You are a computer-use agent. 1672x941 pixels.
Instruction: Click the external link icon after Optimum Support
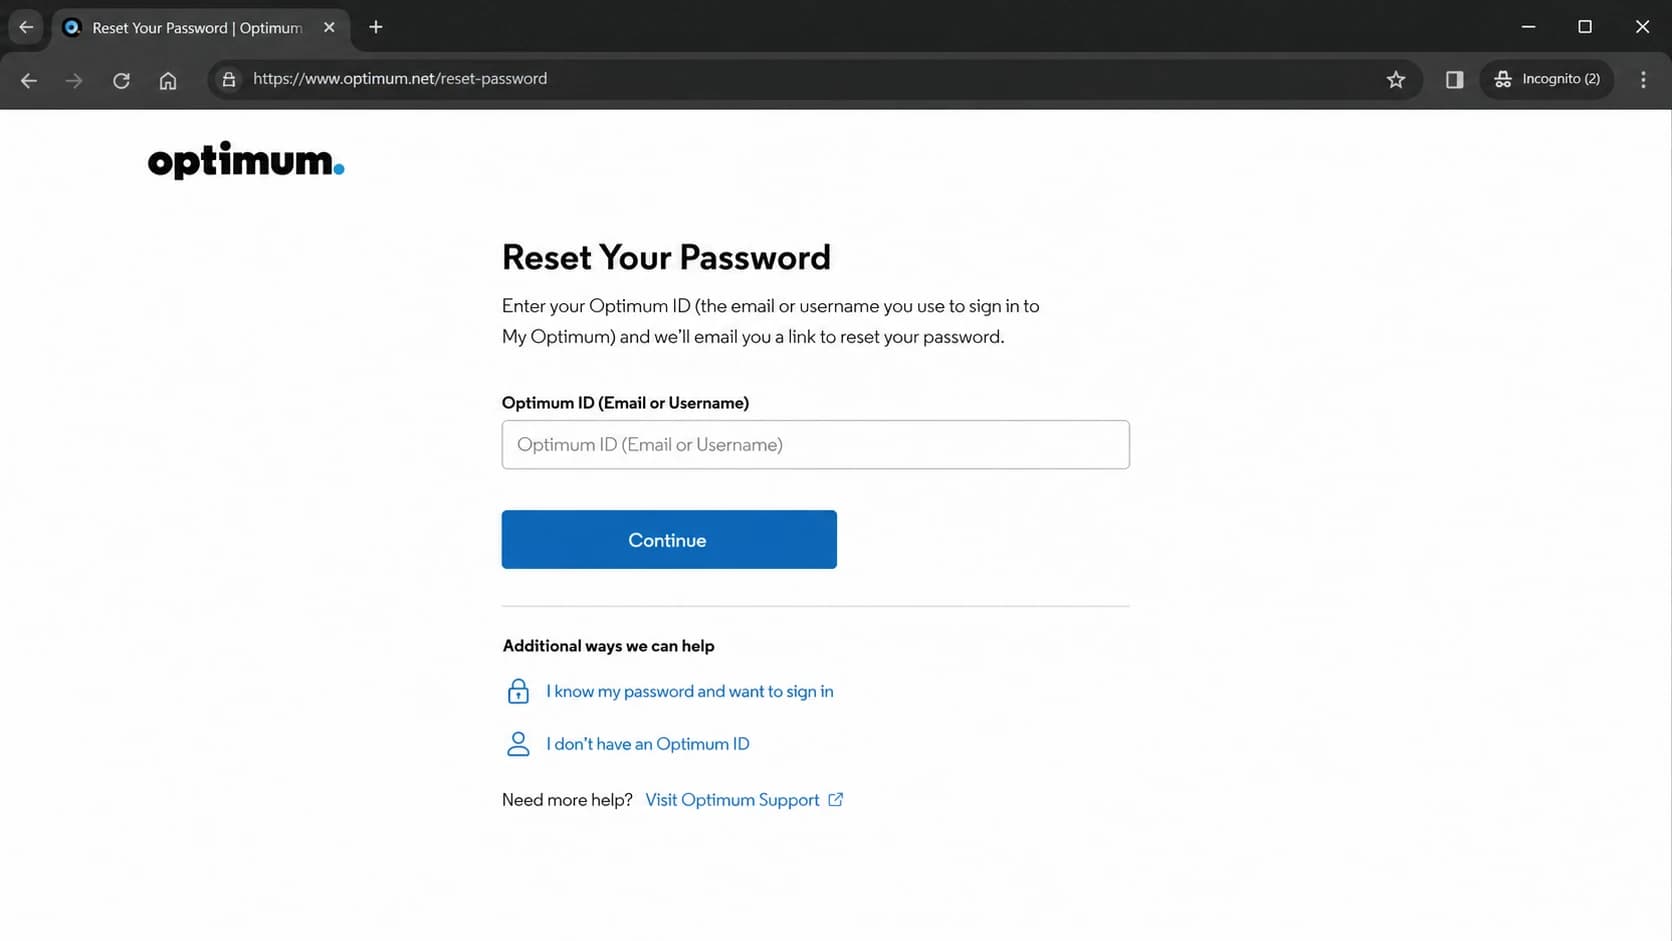[x=836, y=799]
